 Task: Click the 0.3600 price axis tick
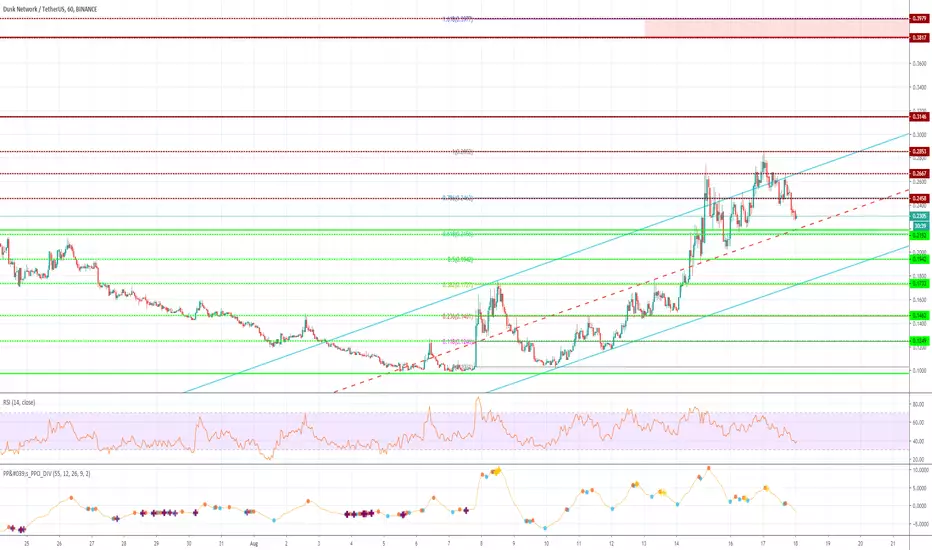tap(919, 63)
